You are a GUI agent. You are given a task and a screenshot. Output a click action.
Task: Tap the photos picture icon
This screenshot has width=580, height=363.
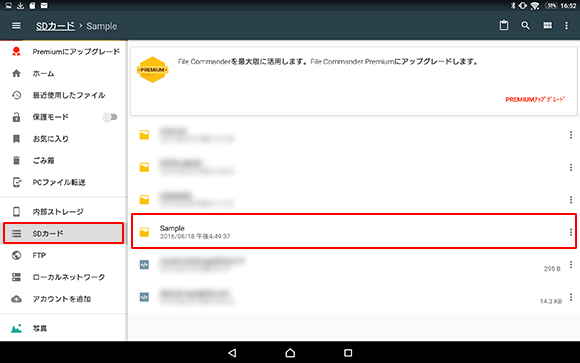point(16,329)
